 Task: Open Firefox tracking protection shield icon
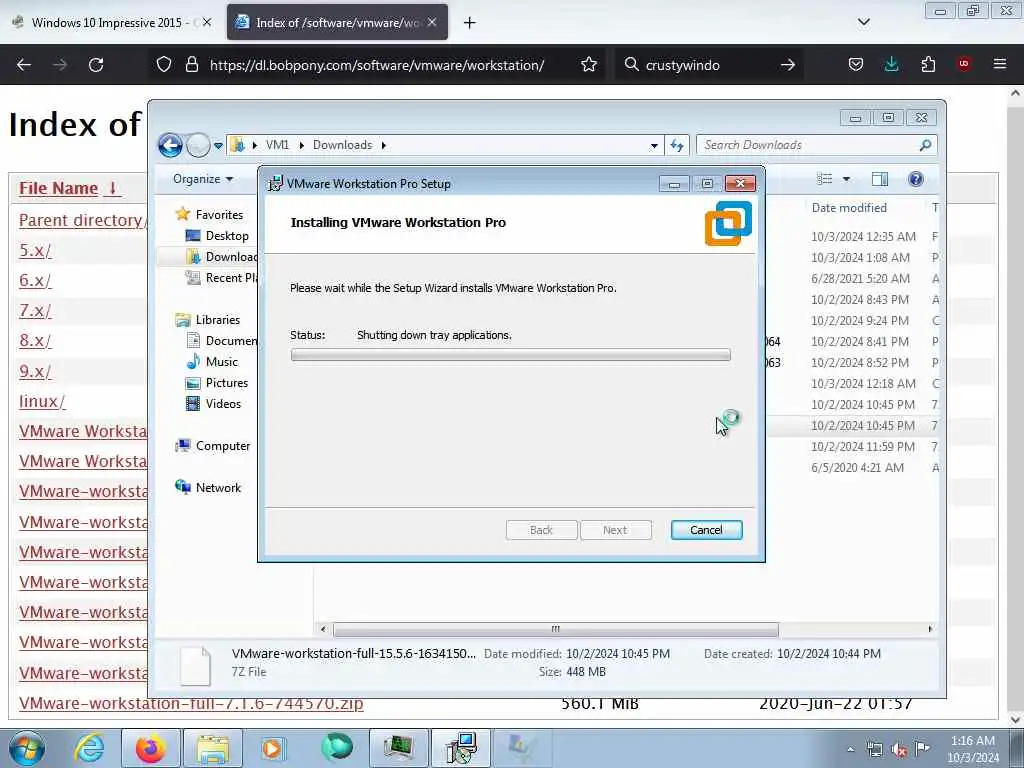[x=164, y=65]
